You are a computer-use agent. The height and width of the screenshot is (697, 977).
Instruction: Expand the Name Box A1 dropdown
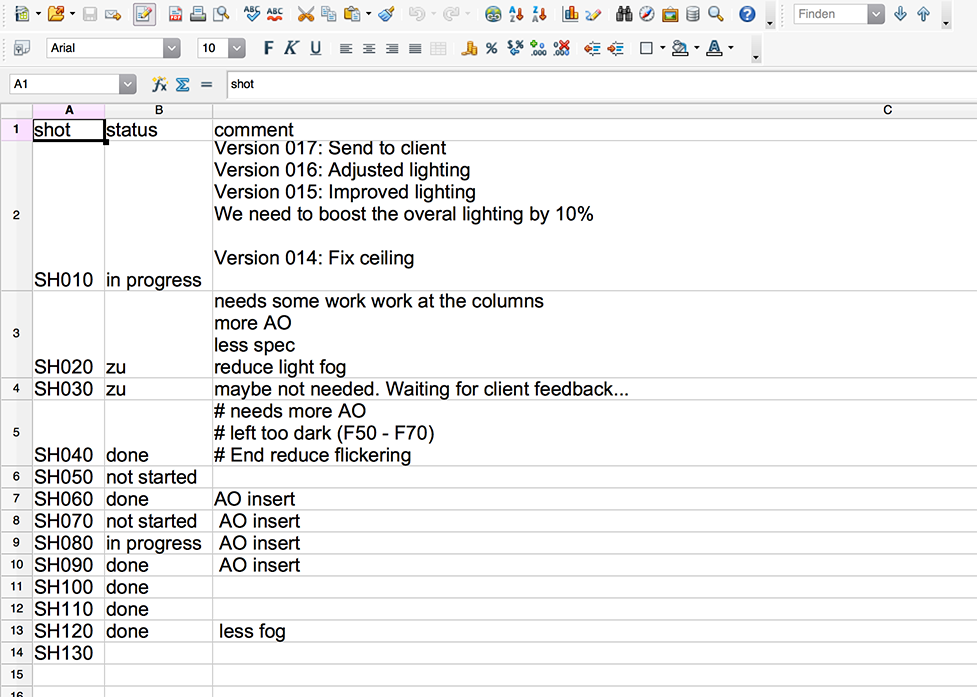[127, 85]
